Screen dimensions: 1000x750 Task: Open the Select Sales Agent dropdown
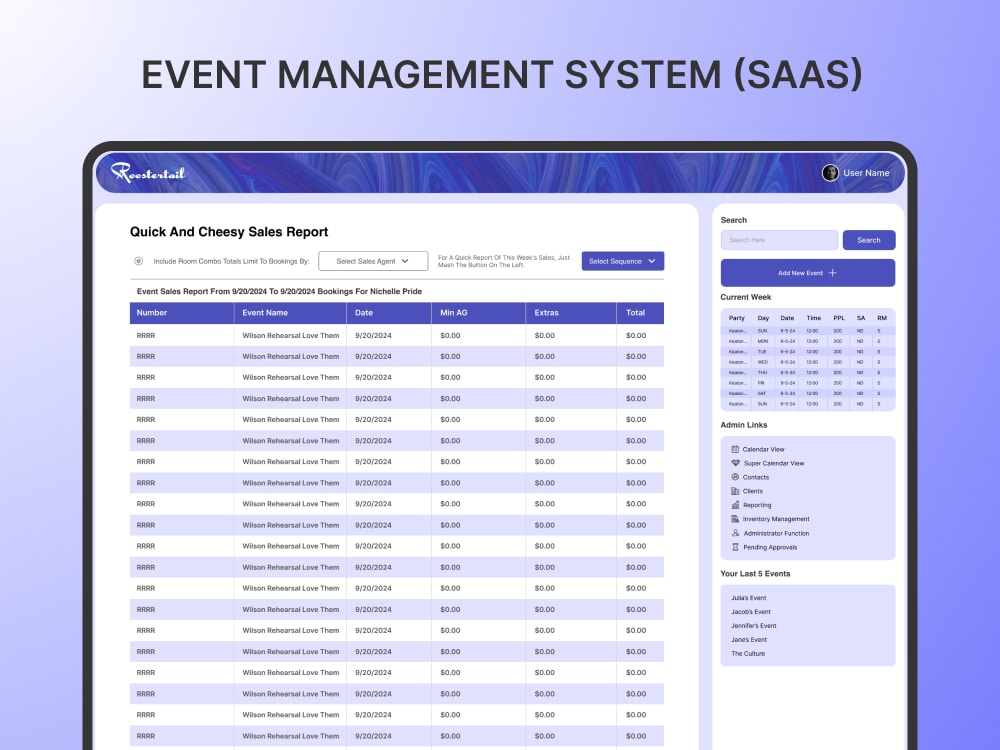click(373, 261)
